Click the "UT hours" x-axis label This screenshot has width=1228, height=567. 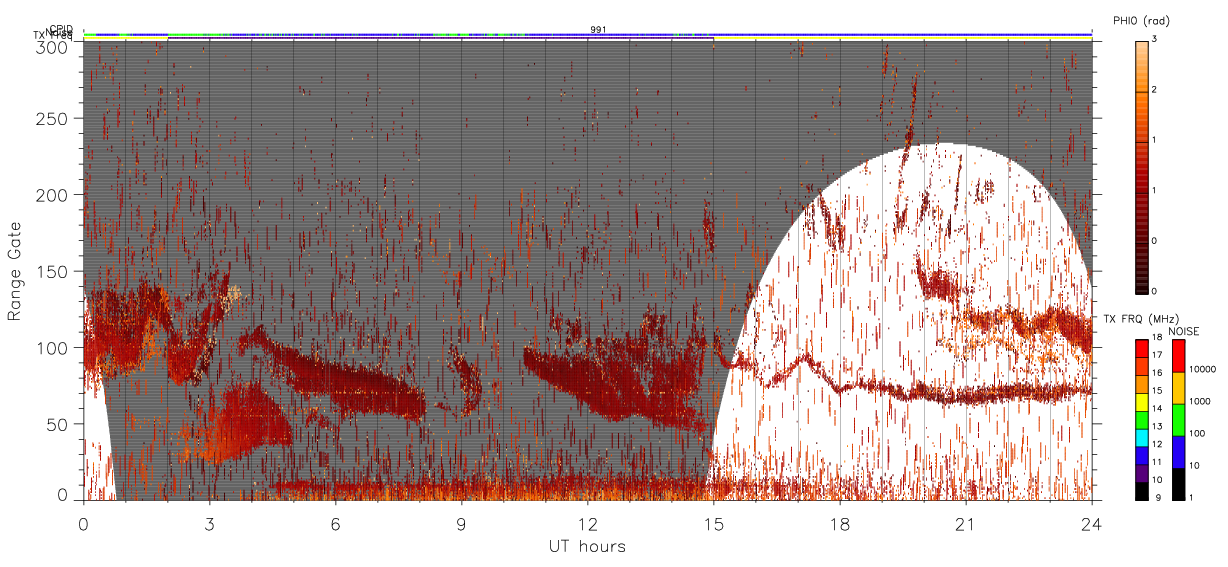(x=587, y=547)
